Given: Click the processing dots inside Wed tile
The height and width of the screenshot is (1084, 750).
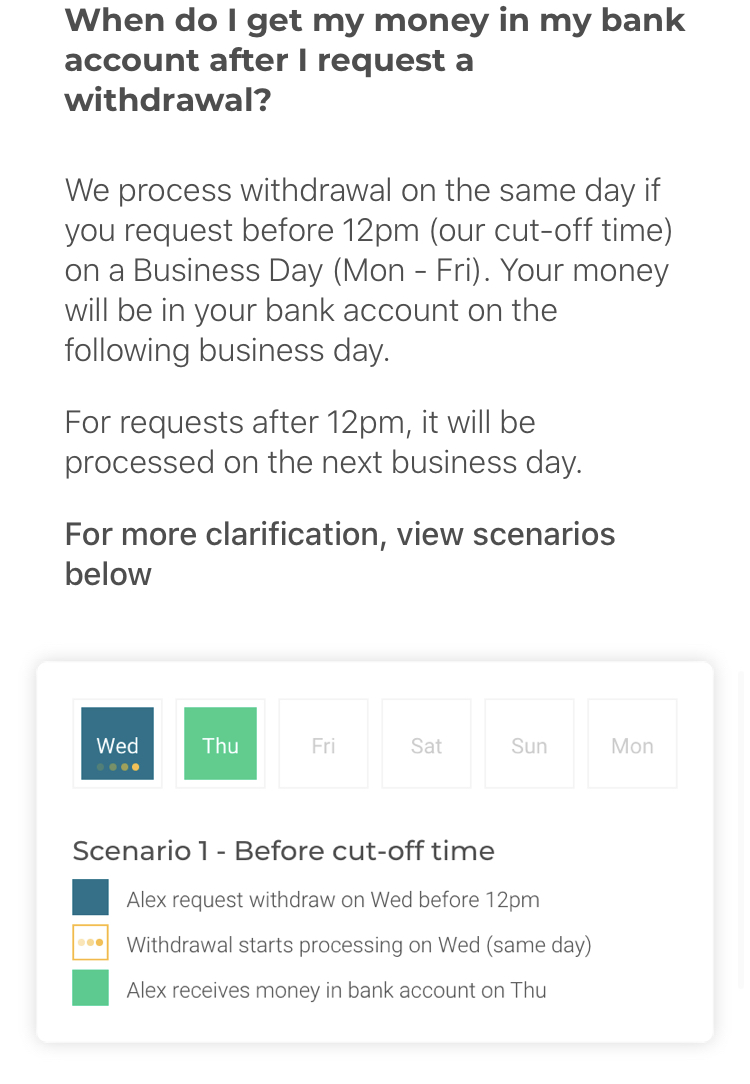Looking at the screenshot, I should (x=118, y=767).
